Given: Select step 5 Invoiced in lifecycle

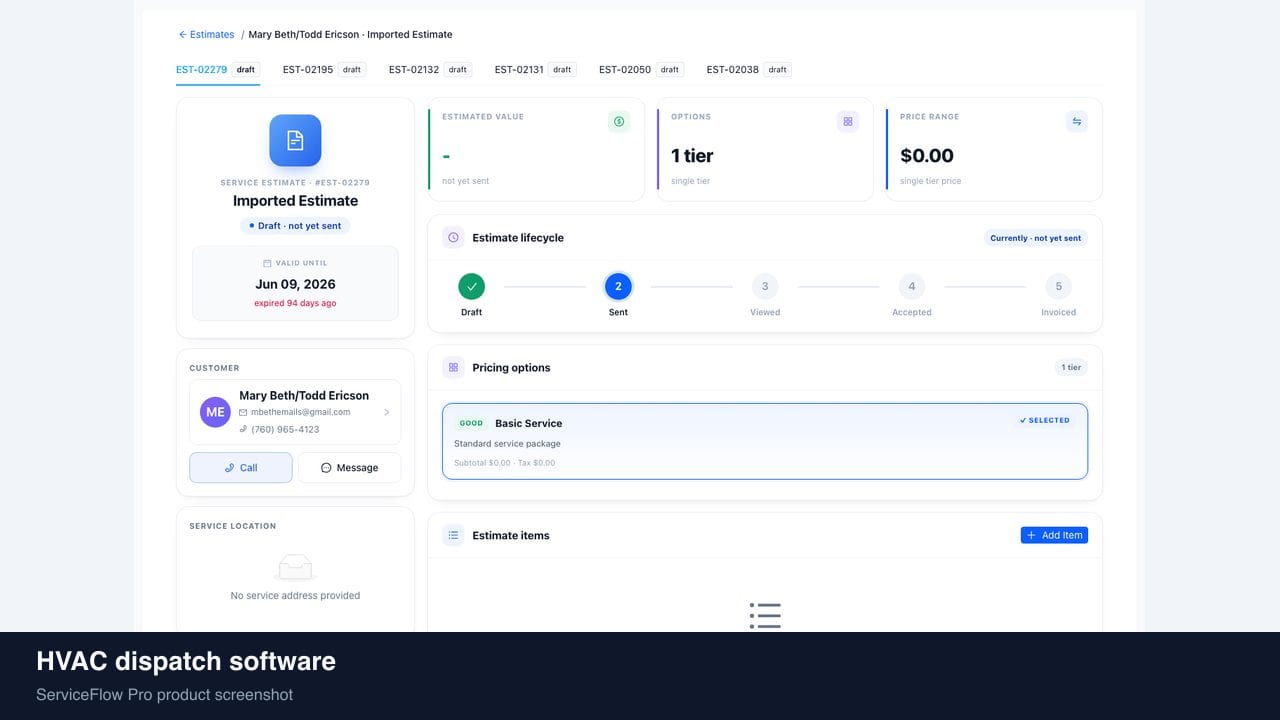Looking at the screenshot, I should 1059,286.
